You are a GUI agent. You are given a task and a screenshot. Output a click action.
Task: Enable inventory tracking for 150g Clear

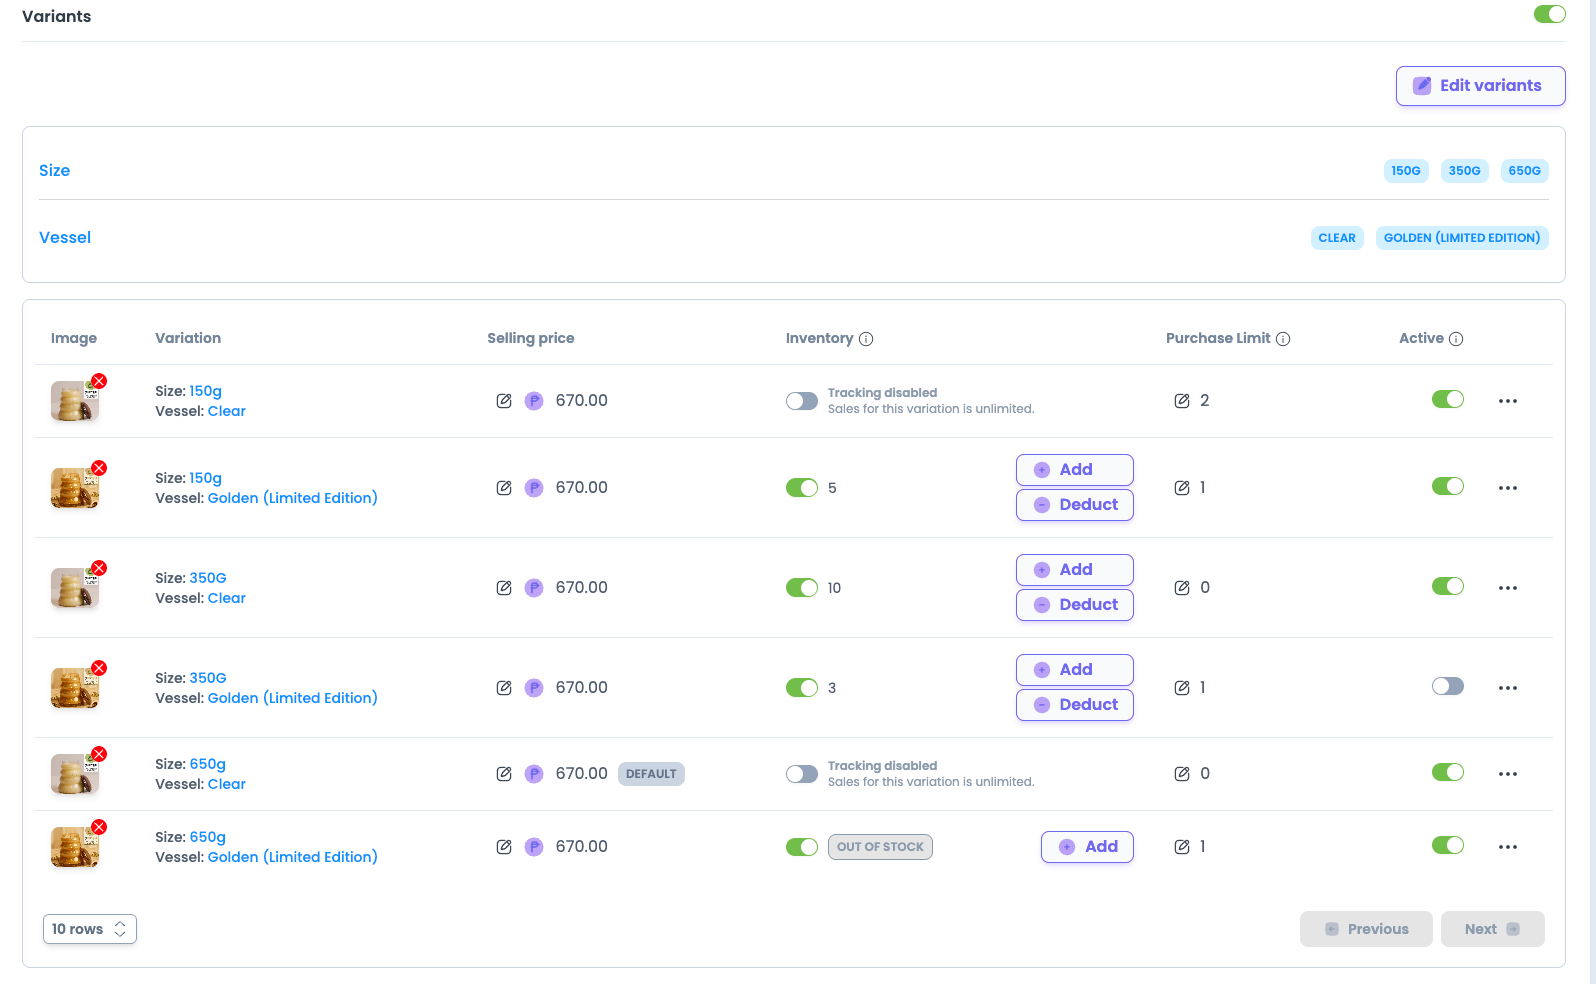(802, 401)
